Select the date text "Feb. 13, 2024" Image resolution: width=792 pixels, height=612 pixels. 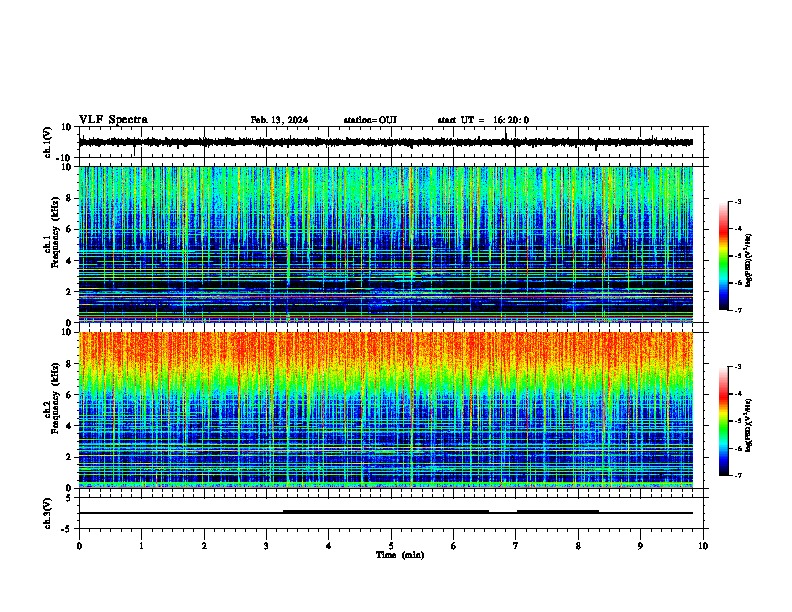[x=279, y=120]
